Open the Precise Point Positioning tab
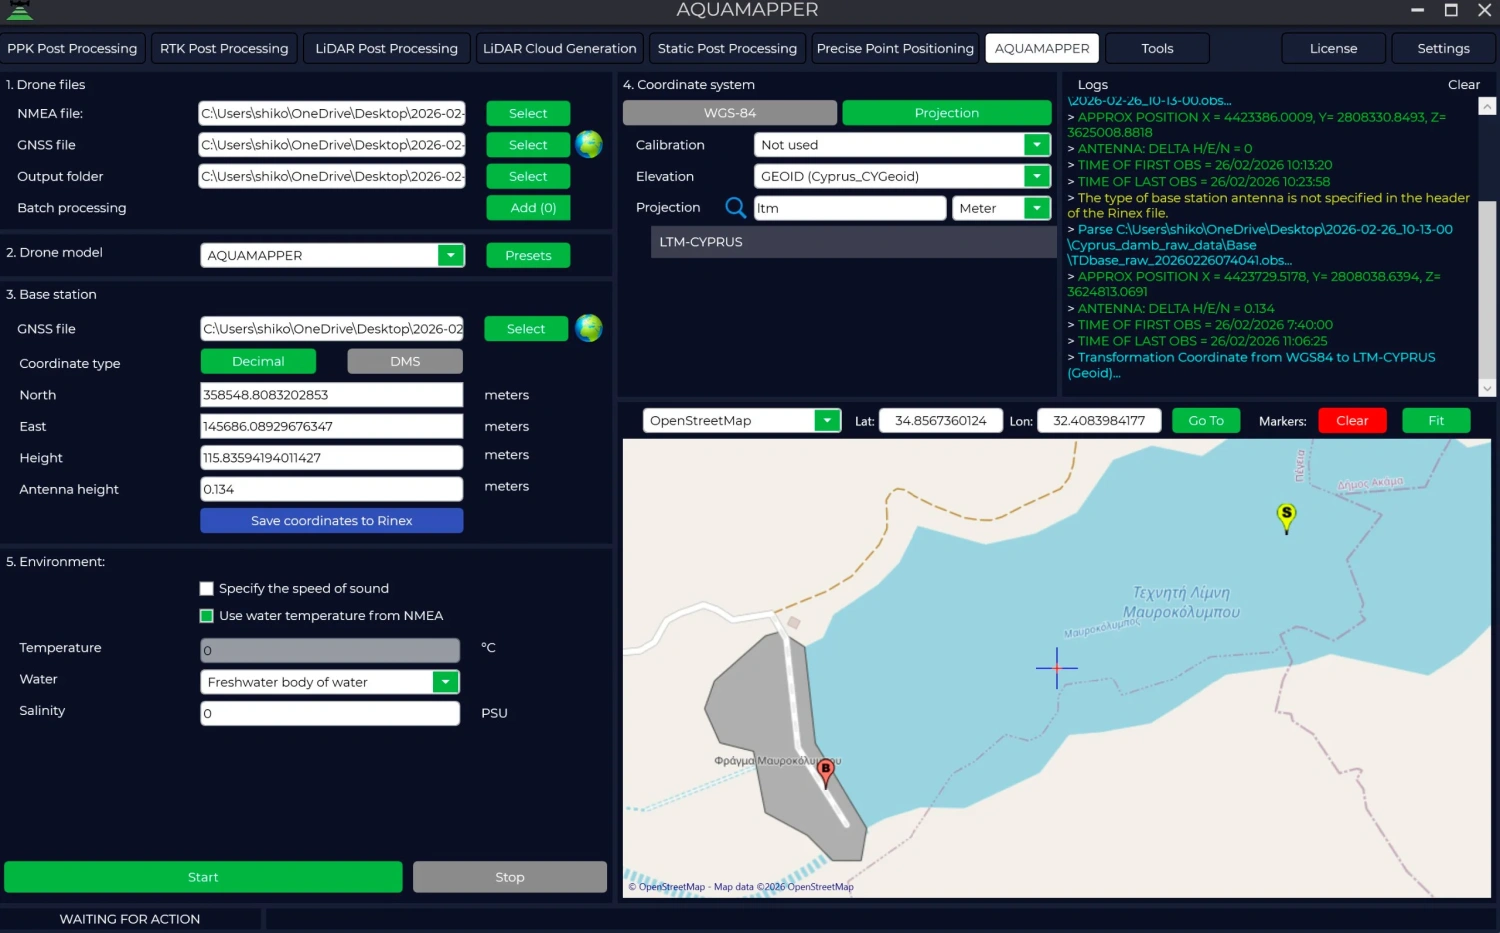Screen dimensions: 1500x933 (895, 48)
